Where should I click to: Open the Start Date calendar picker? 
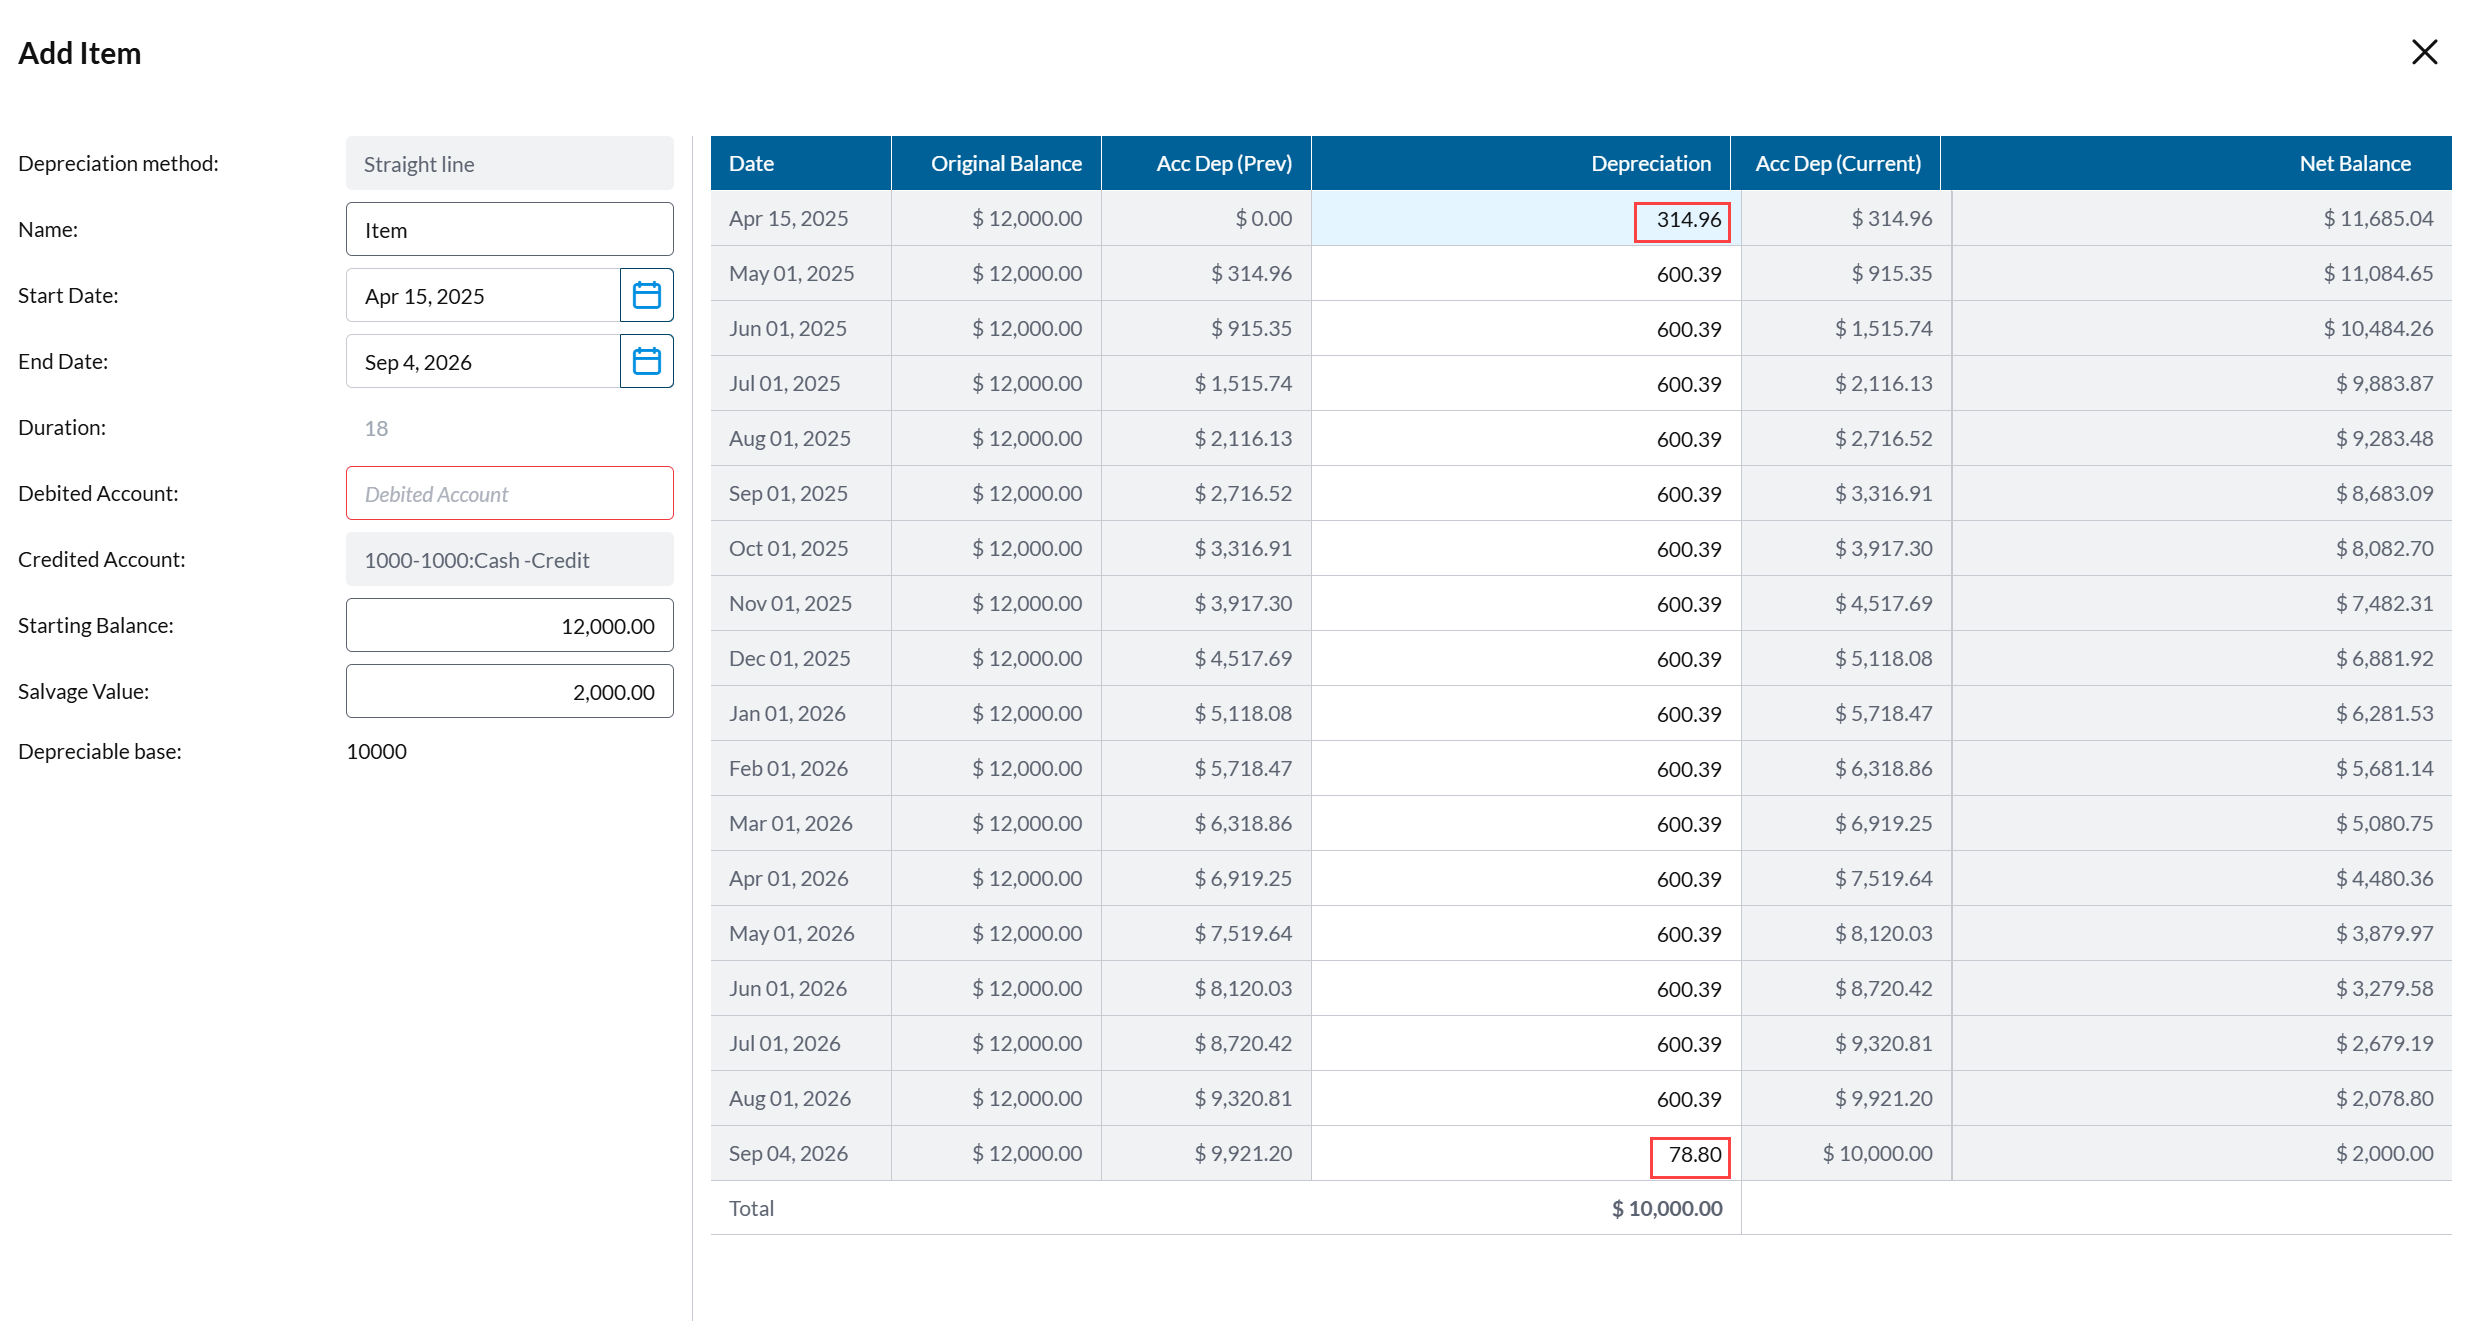pos(646,295)
